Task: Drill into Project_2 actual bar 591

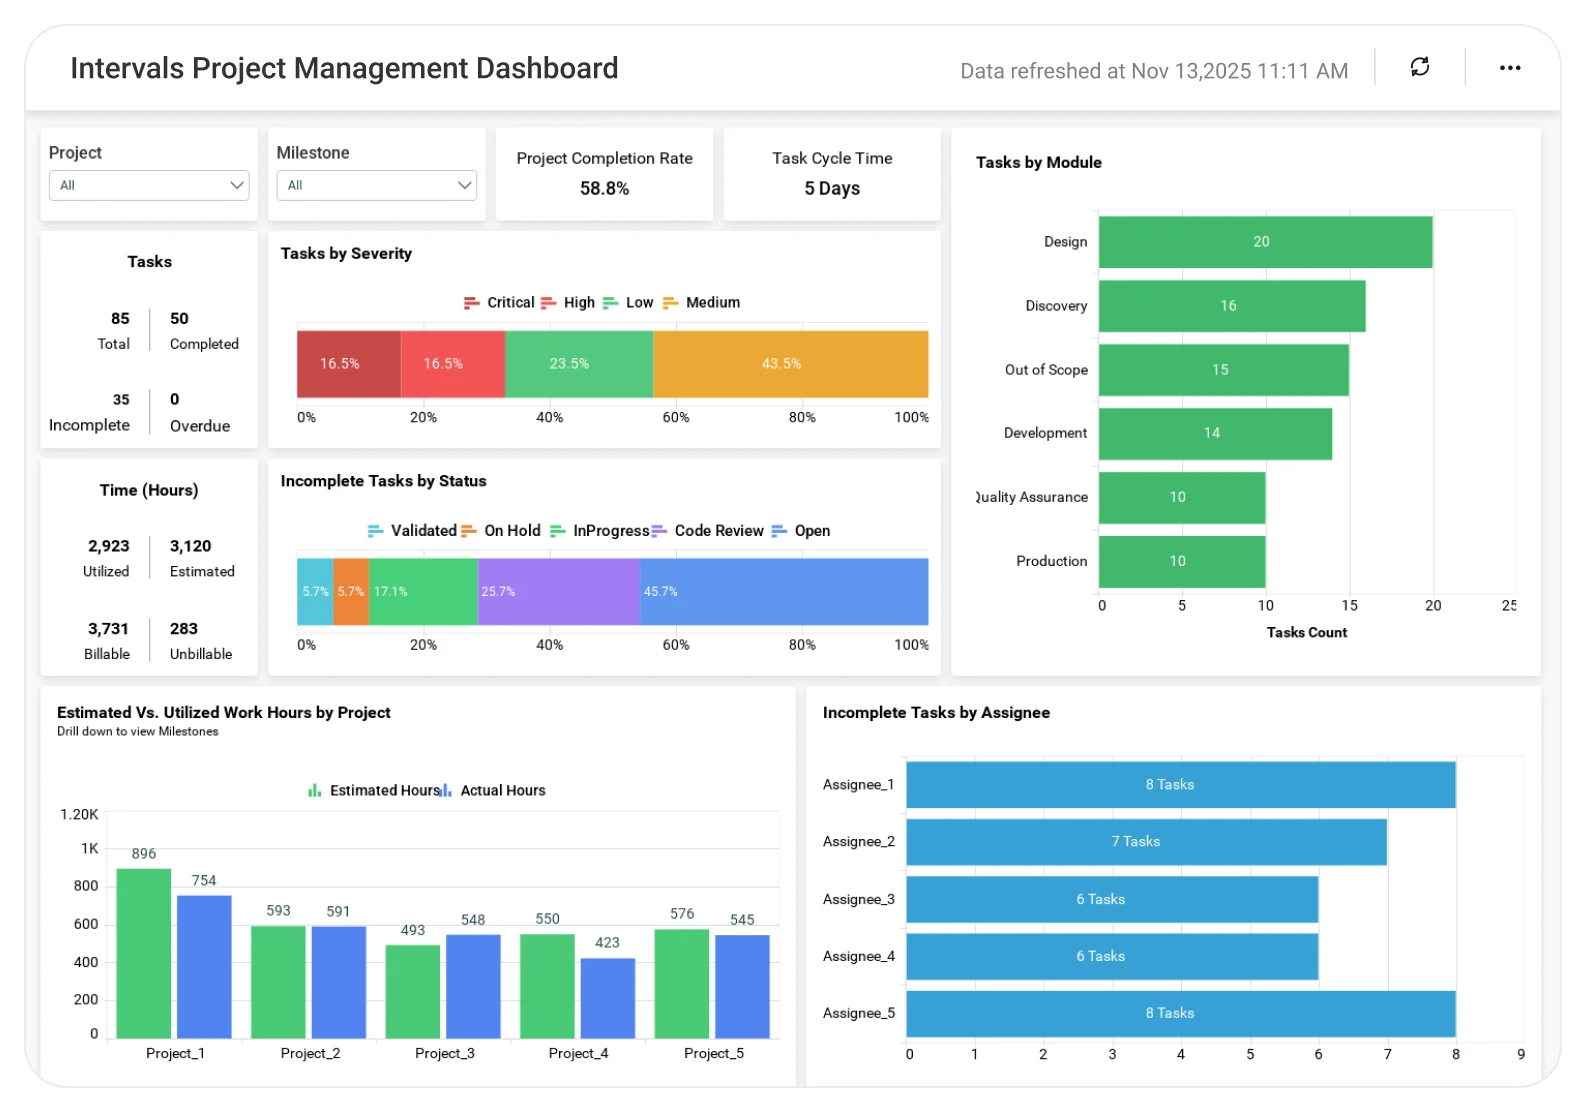Action: click(338, 982)
